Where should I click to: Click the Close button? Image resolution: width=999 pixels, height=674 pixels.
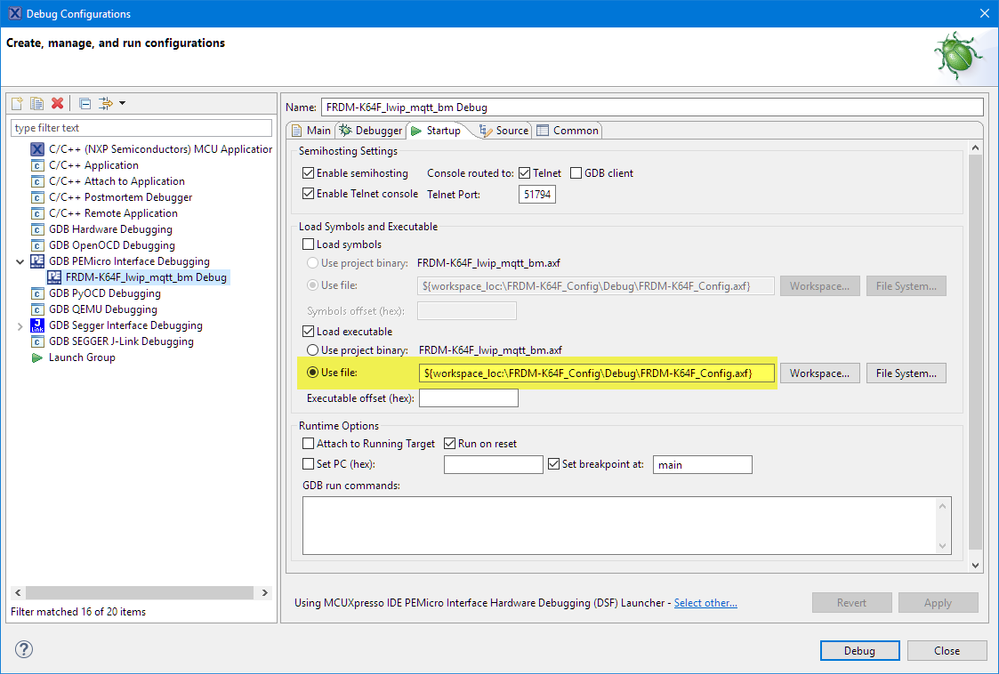[947, 650]
